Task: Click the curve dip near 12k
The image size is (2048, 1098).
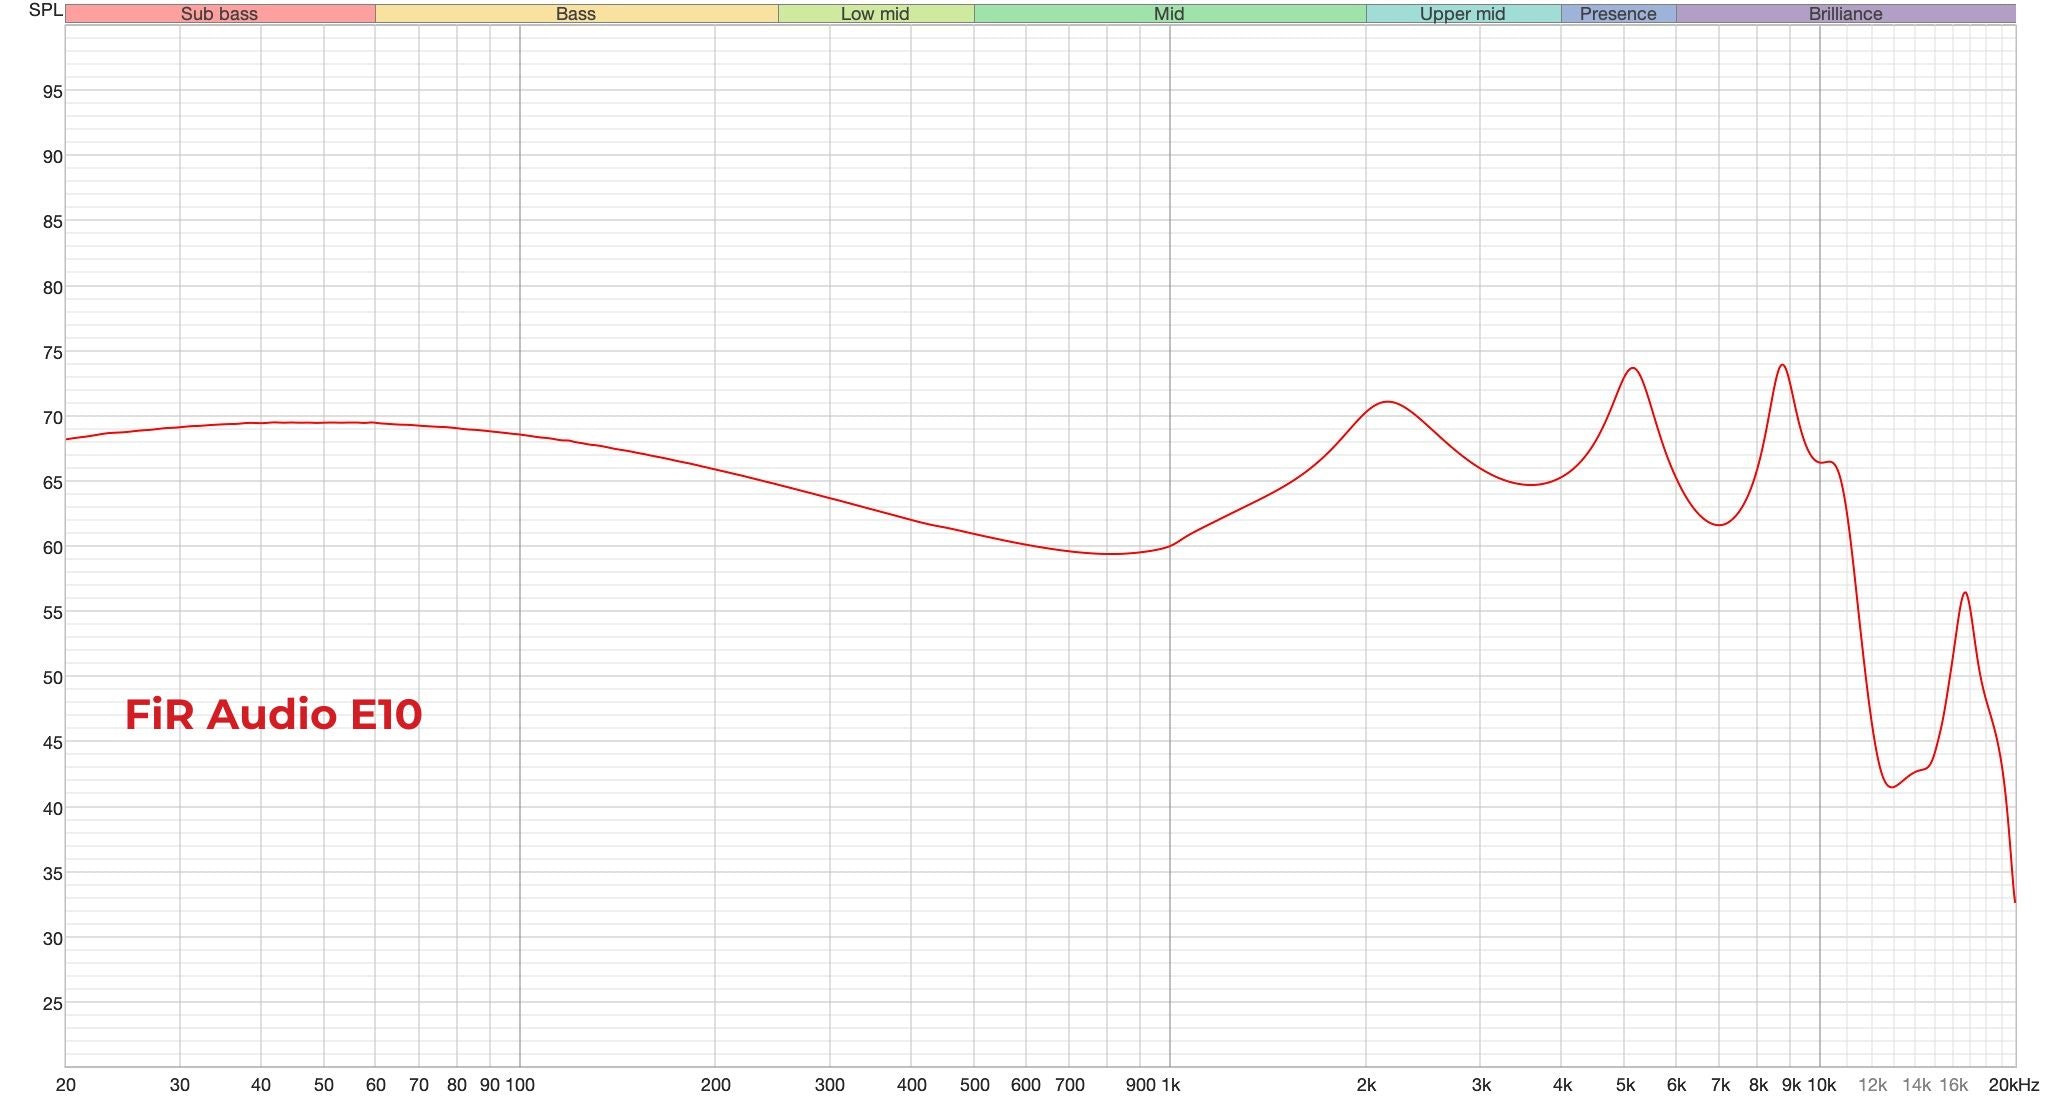Action: coord(1891,787)
